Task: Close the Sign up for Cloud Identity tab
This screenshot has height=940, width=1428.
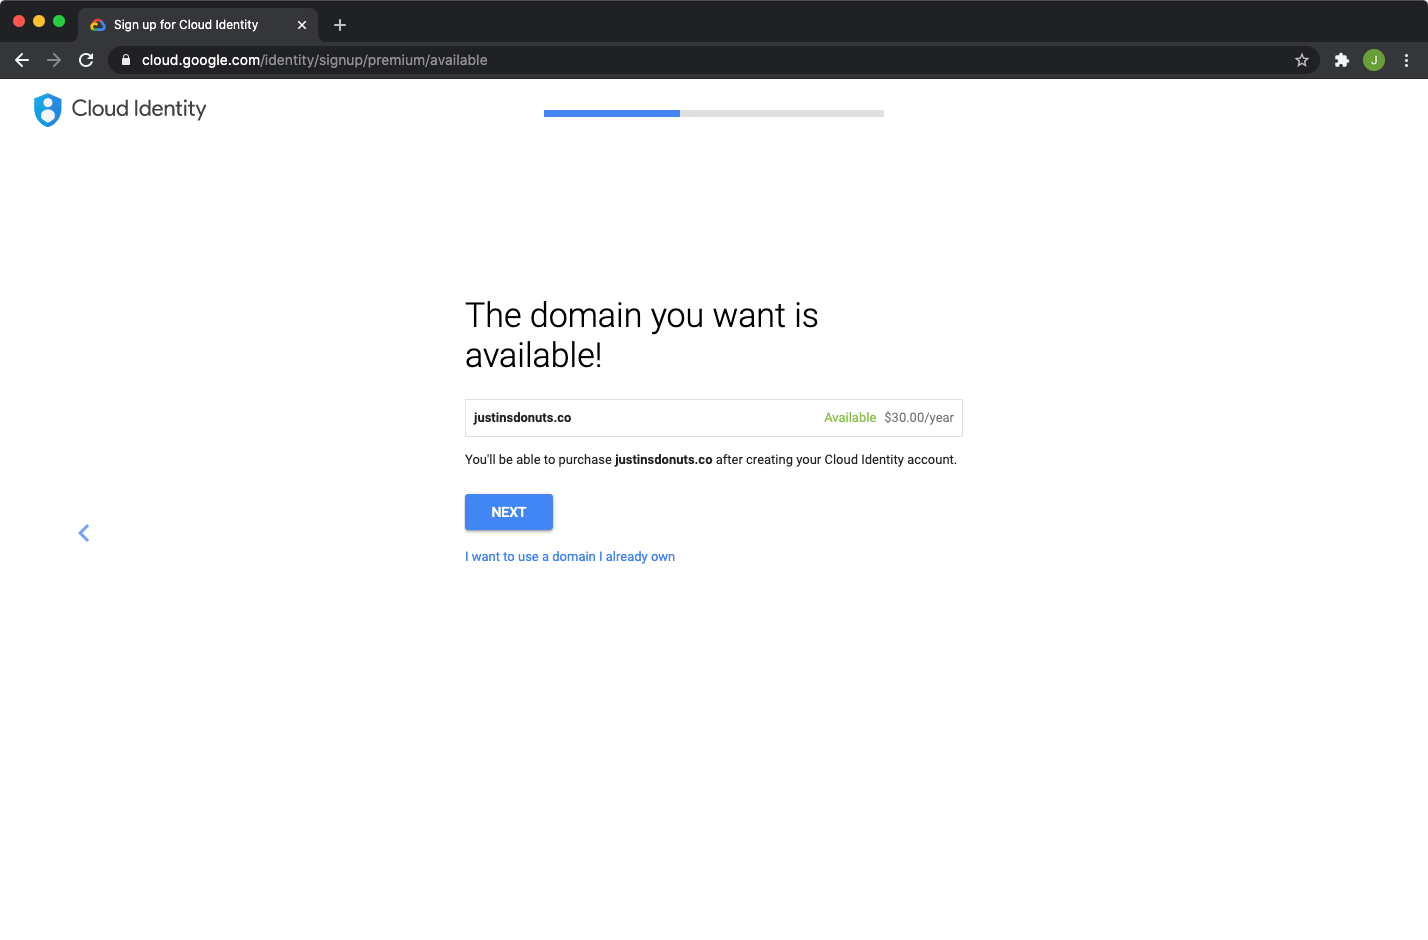Action: click(302, 25)
